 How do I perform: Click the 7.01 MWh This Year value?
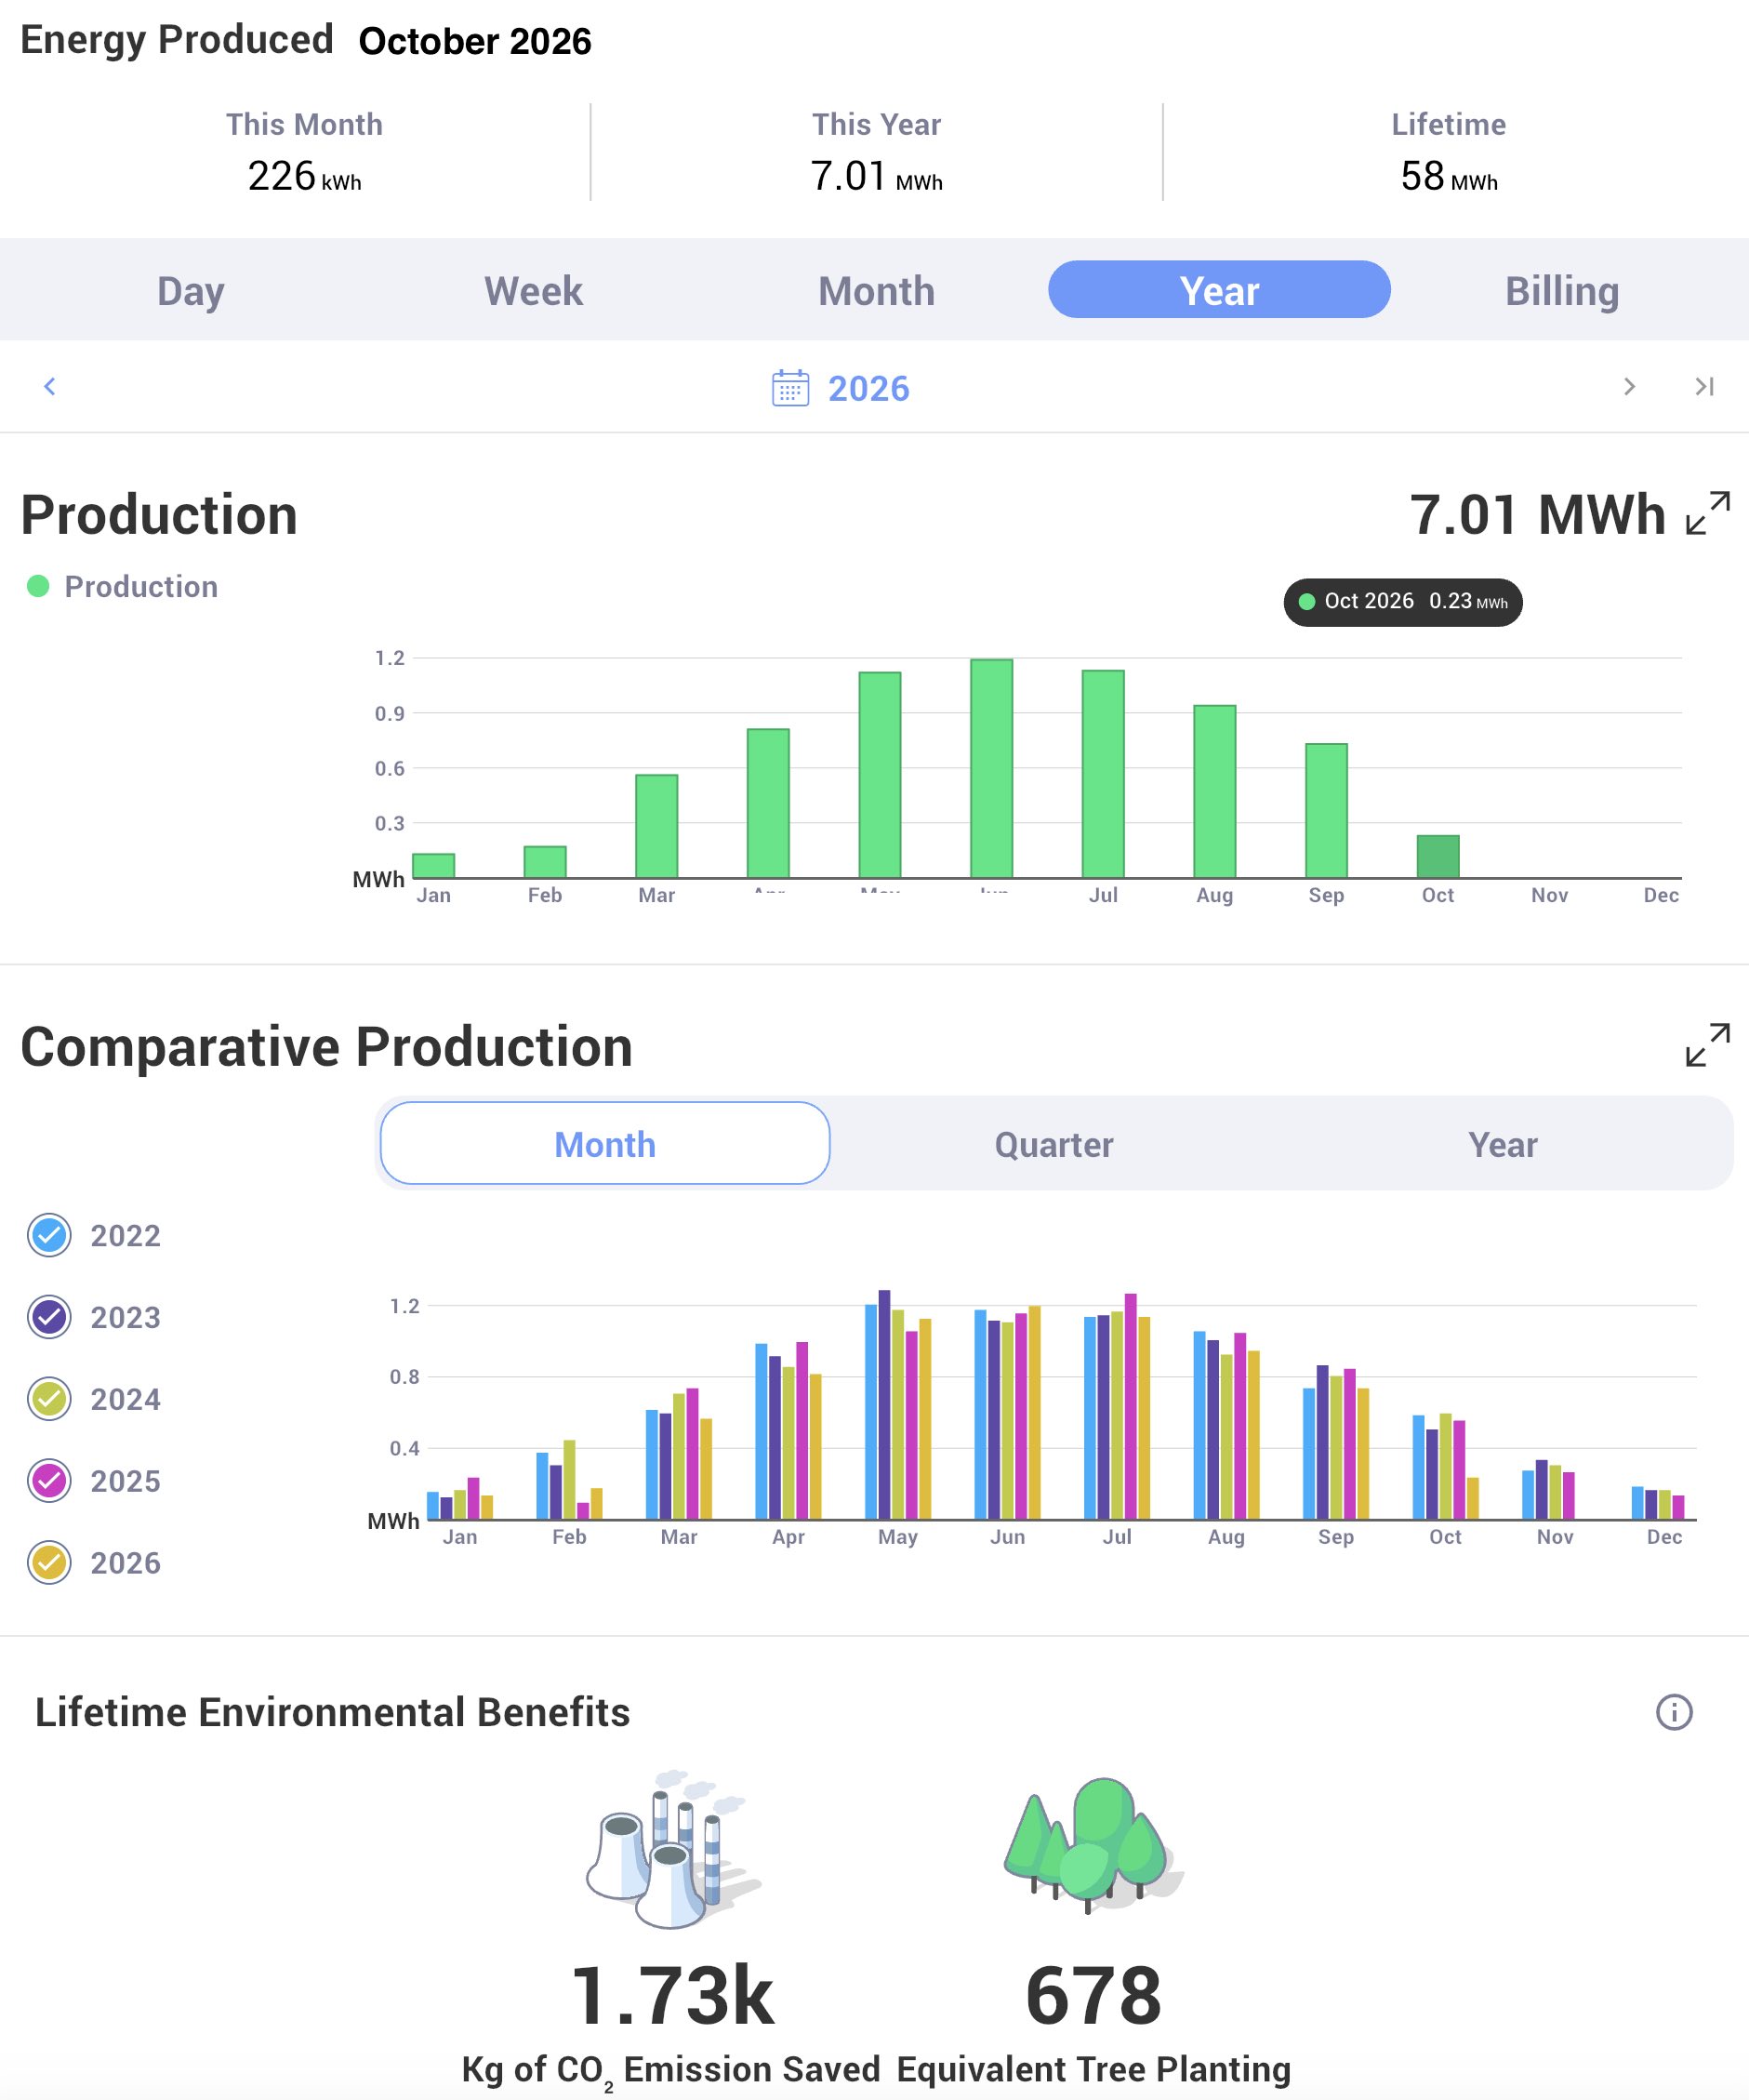pyautogui.click(x=876, y=176)
